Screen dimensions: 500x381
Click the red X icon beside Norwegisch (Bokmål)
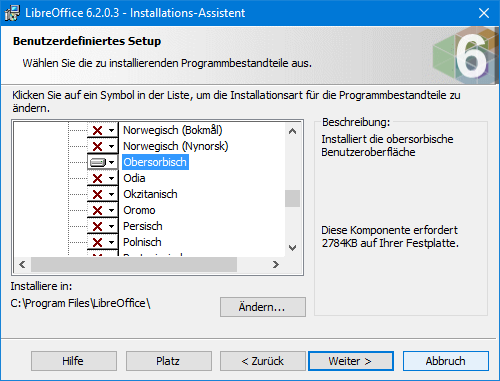tap(97, 130)
